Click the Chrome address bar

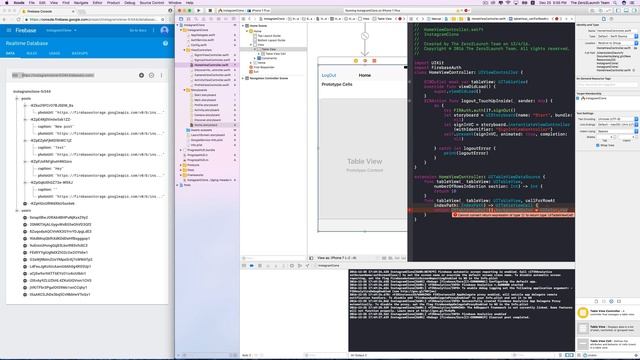click(x=91, y=19)
